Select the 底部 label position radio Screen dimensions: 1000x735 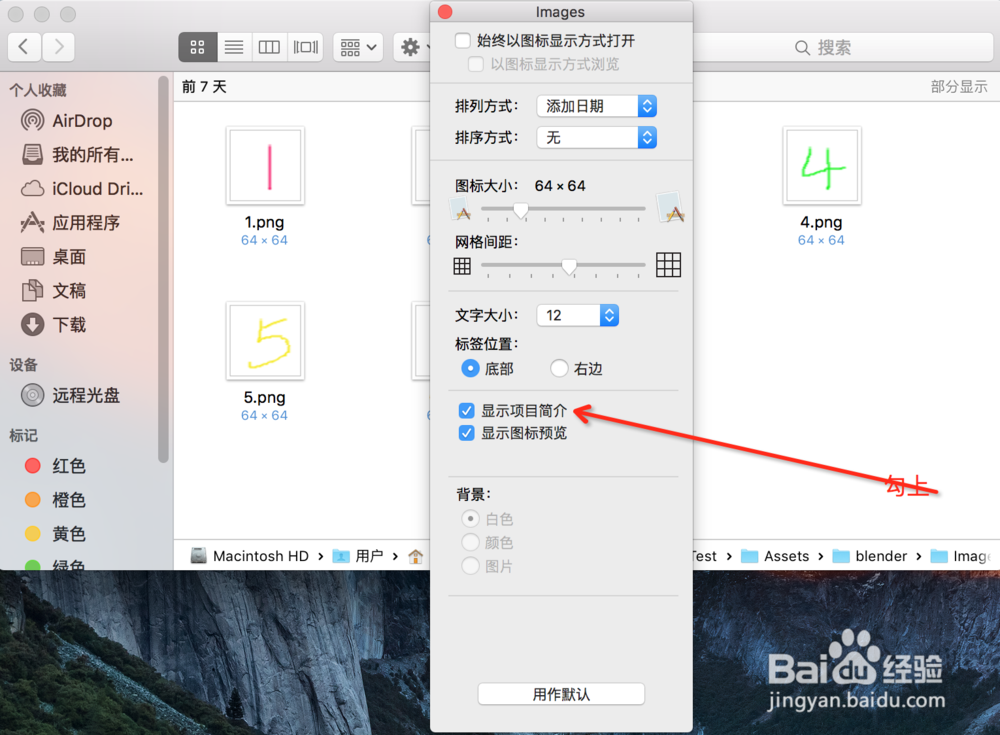[x=470, y=368]
